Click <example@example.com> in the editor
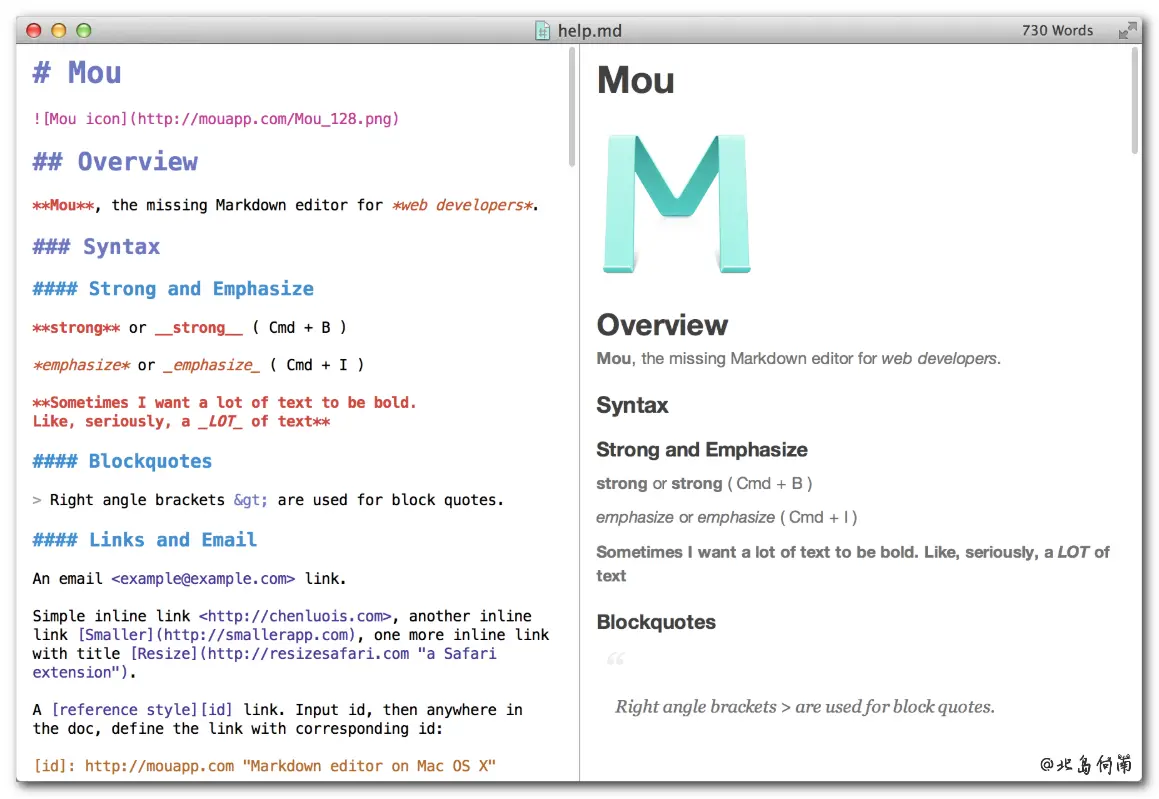 [x=203, y=579]
